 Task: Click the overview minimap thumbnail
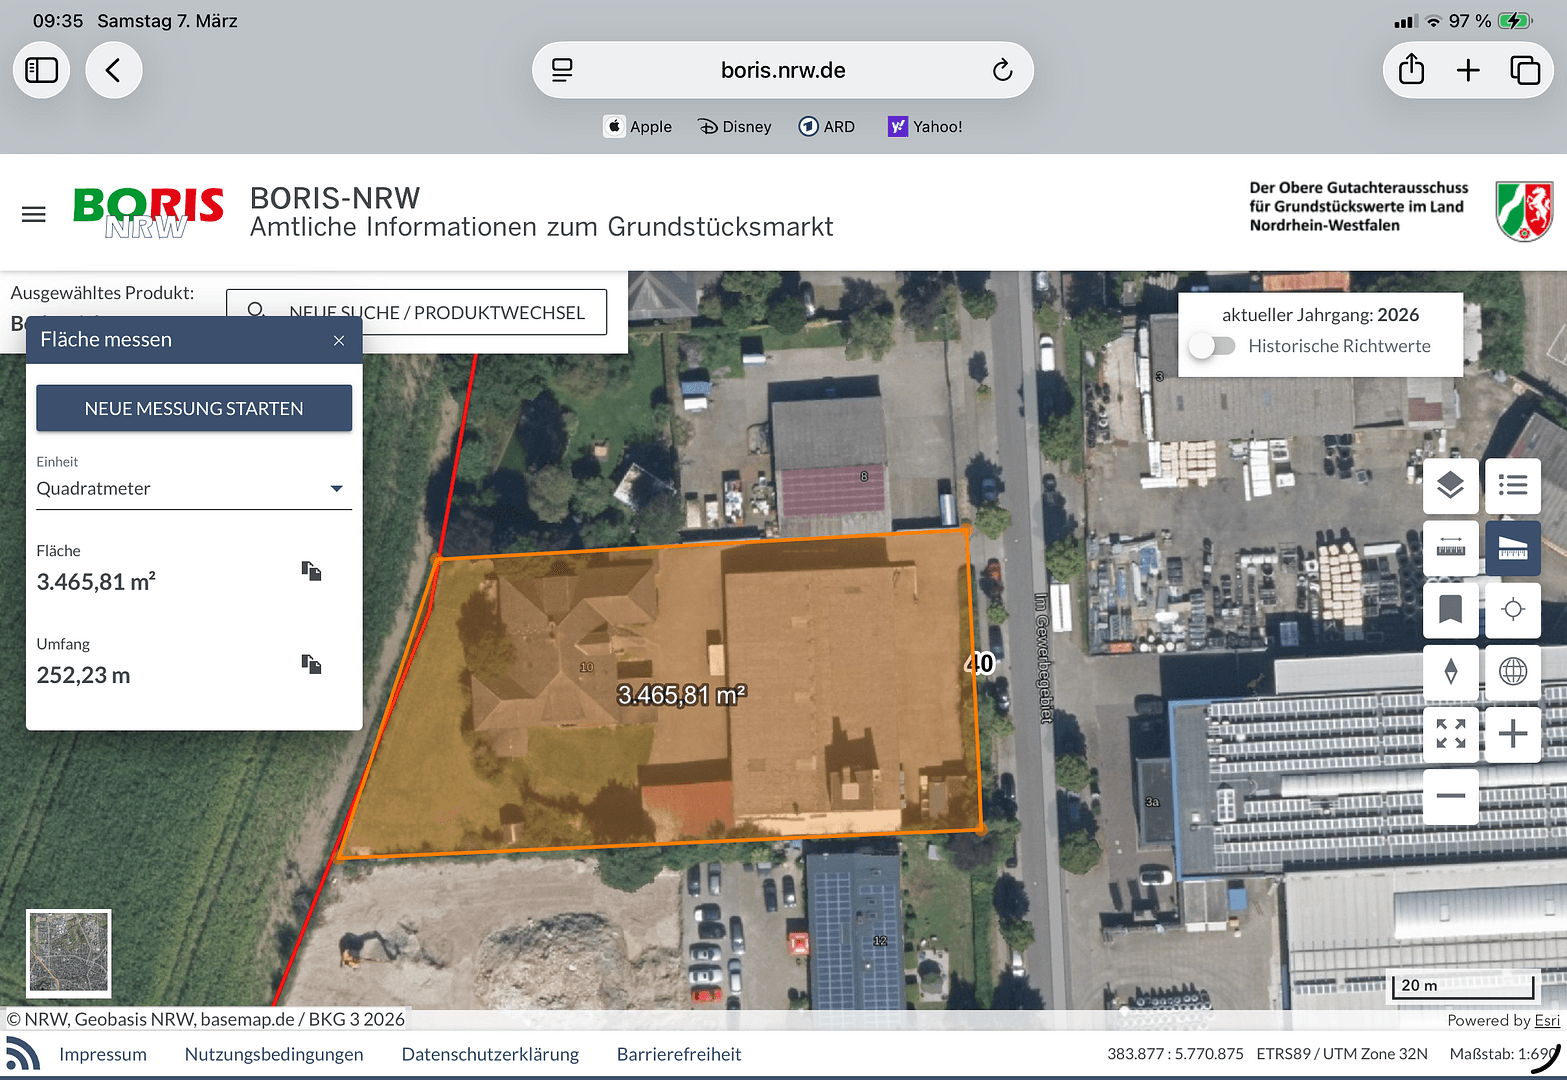[68, 953]
